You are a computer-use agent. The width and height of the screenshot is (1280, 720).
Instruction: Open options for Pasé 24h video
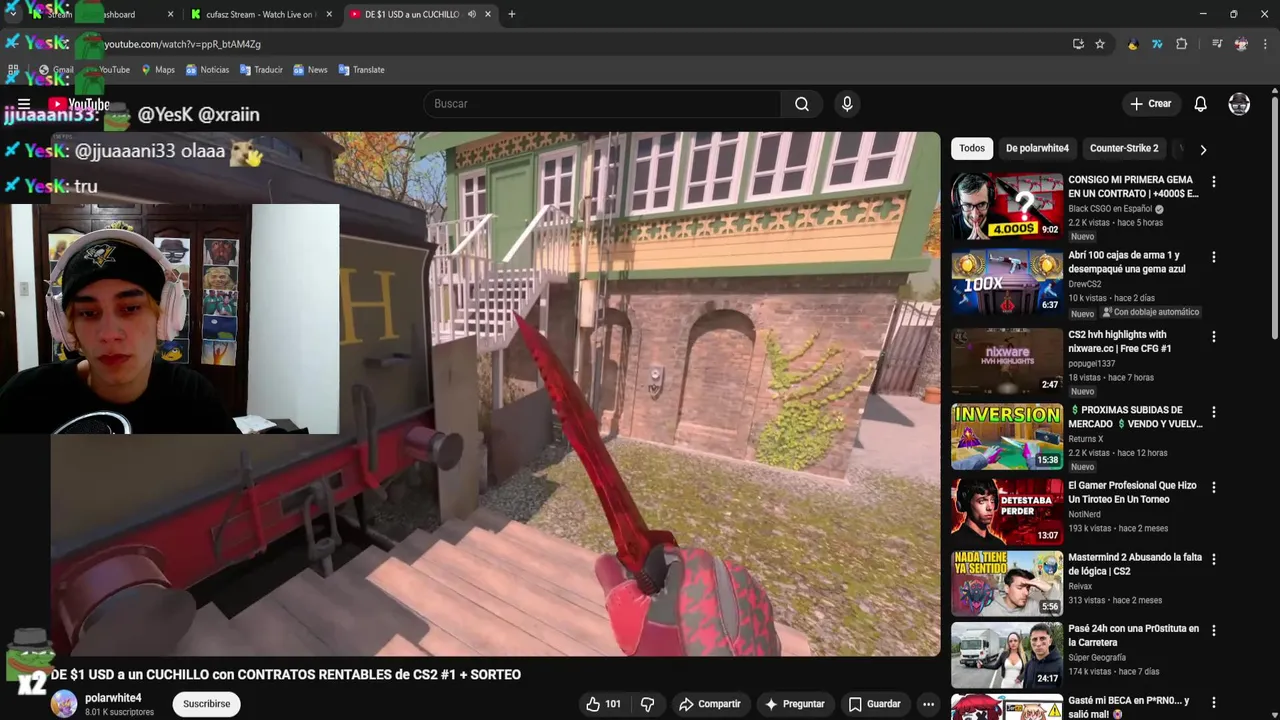pyautogui.click(x=1213, y=631)
